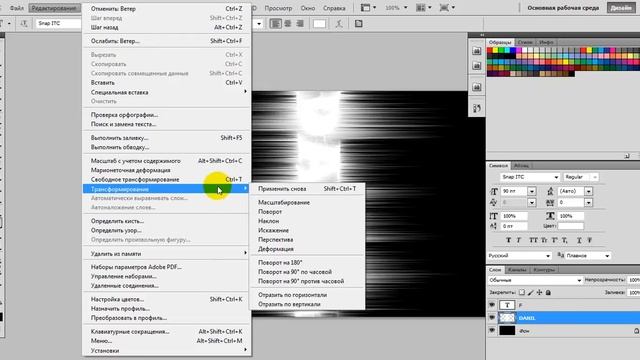Click the leading icon beside (Авто)
The height and width of the screenshot is (360, 640).
[550, 191]
